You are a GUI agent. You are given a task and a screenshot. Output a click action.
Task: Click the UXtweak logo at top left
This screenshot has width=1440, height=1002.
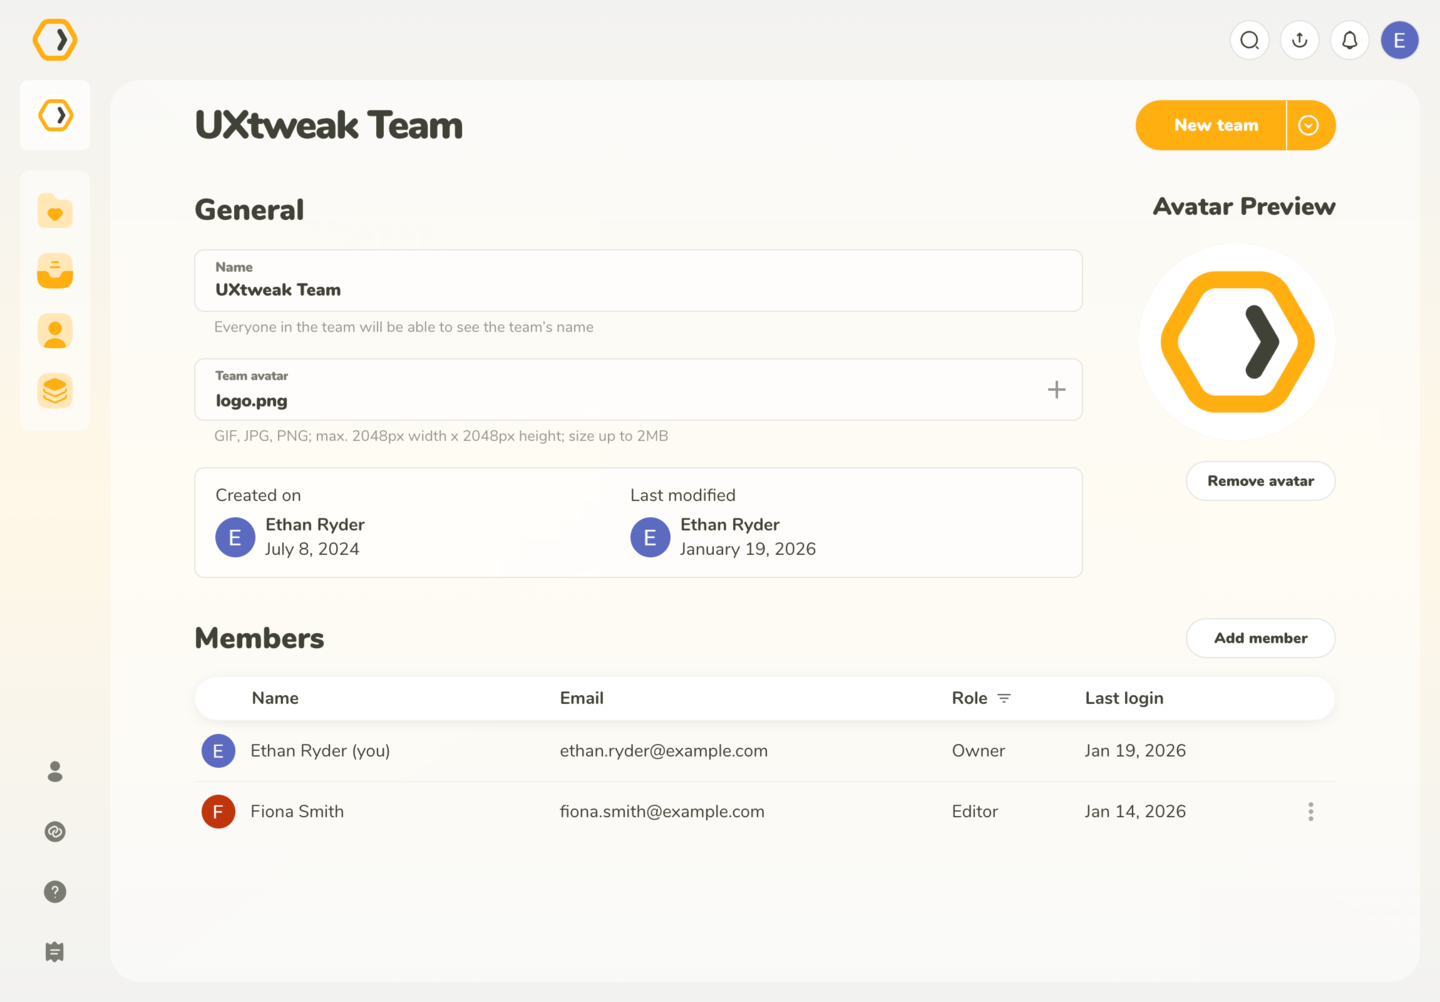click(55, 40)
